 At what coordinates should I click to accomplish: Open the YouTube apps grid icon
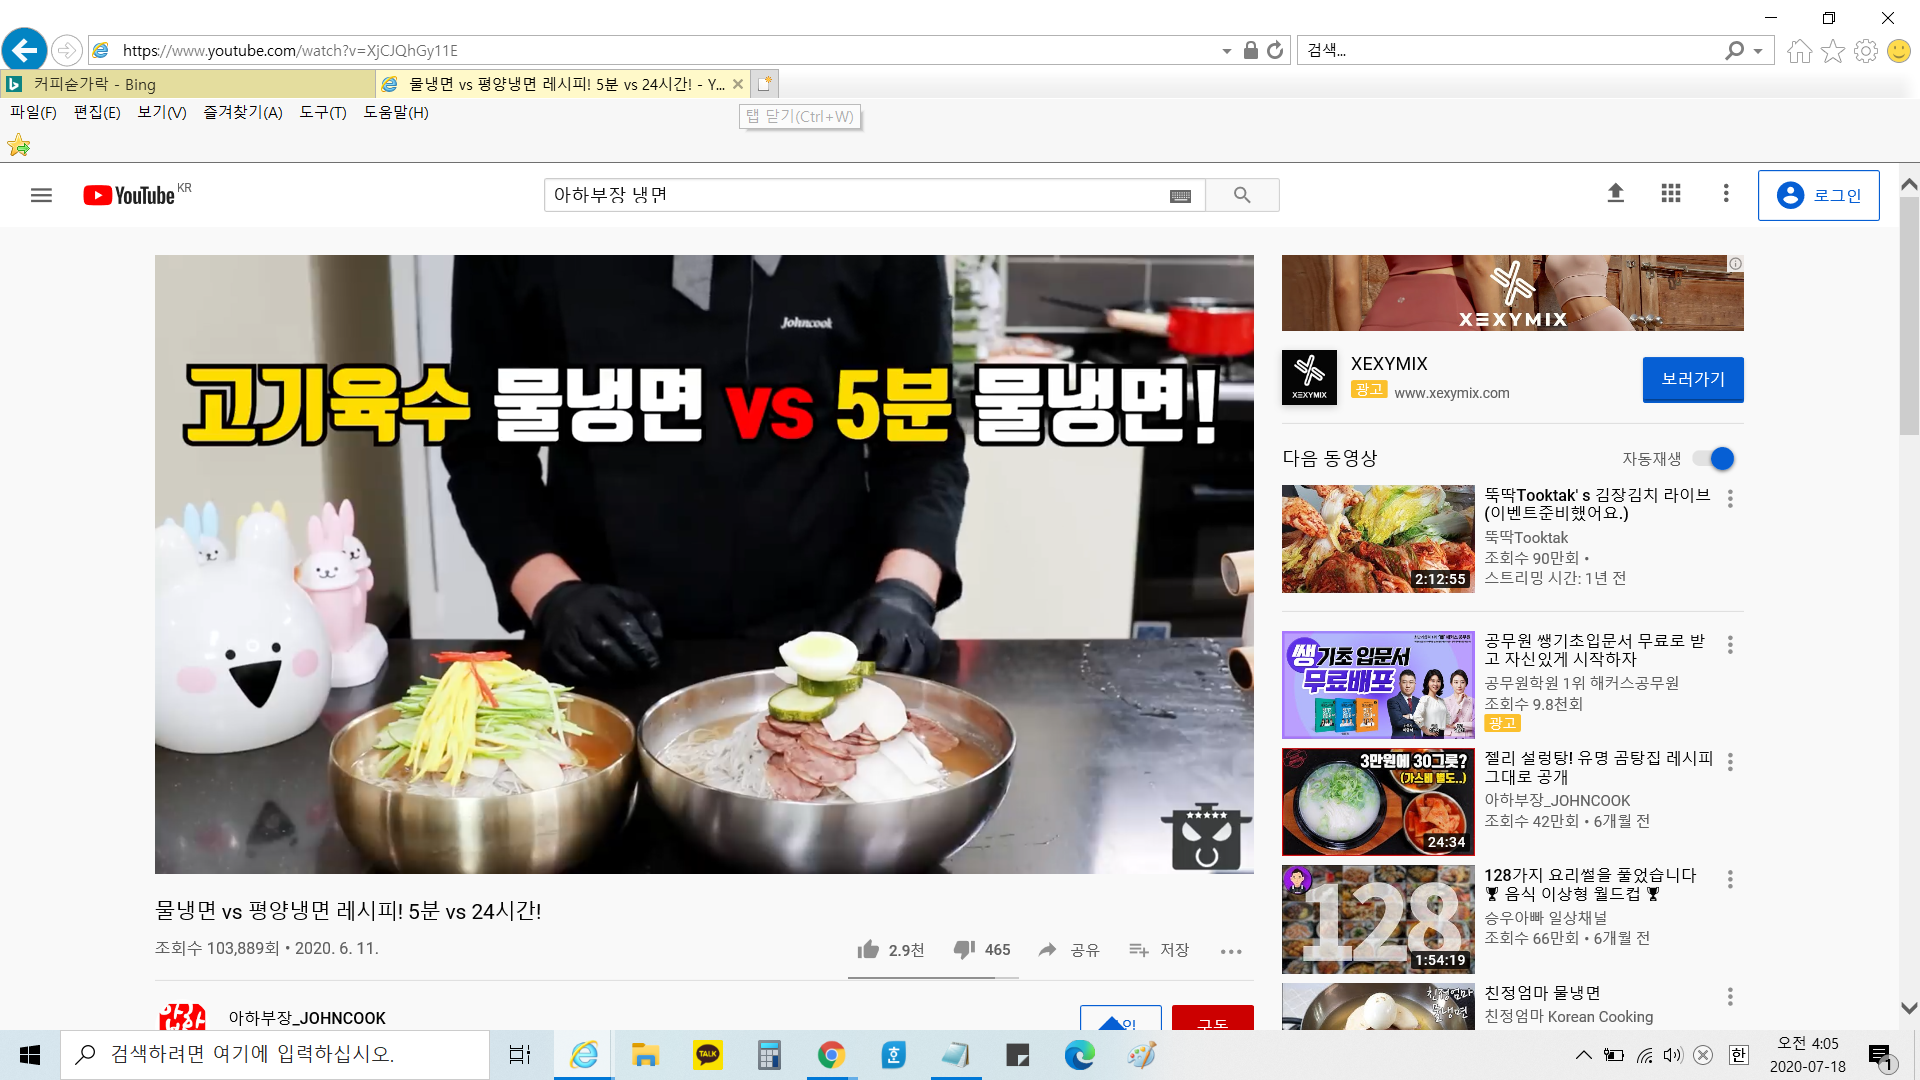click(x=1671, y=193)
